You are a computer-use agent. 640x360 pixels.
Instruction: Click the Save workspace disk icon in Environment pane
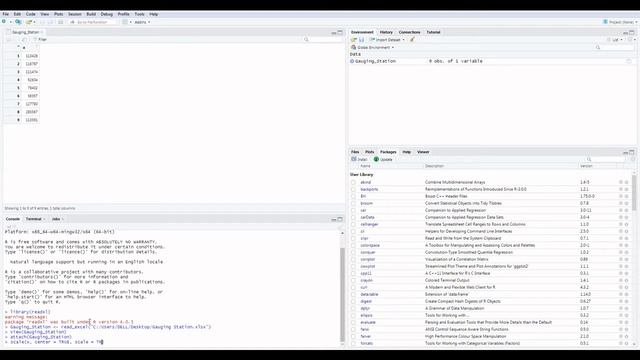361,40
